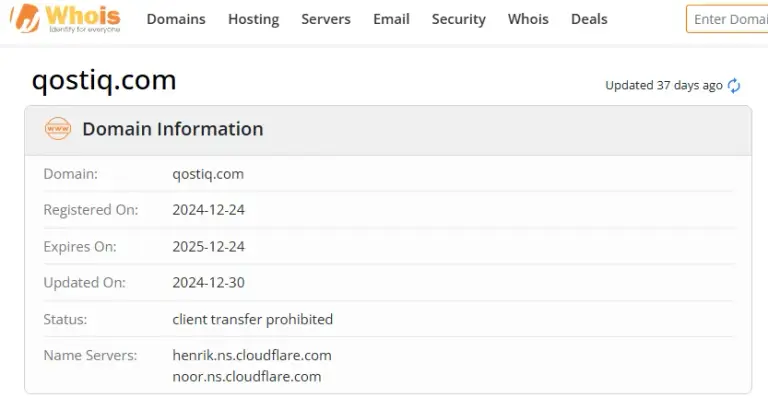Click the Updated 37 days ago text
Viewport: 768px width, 398px height.
[x=664, y=86]
